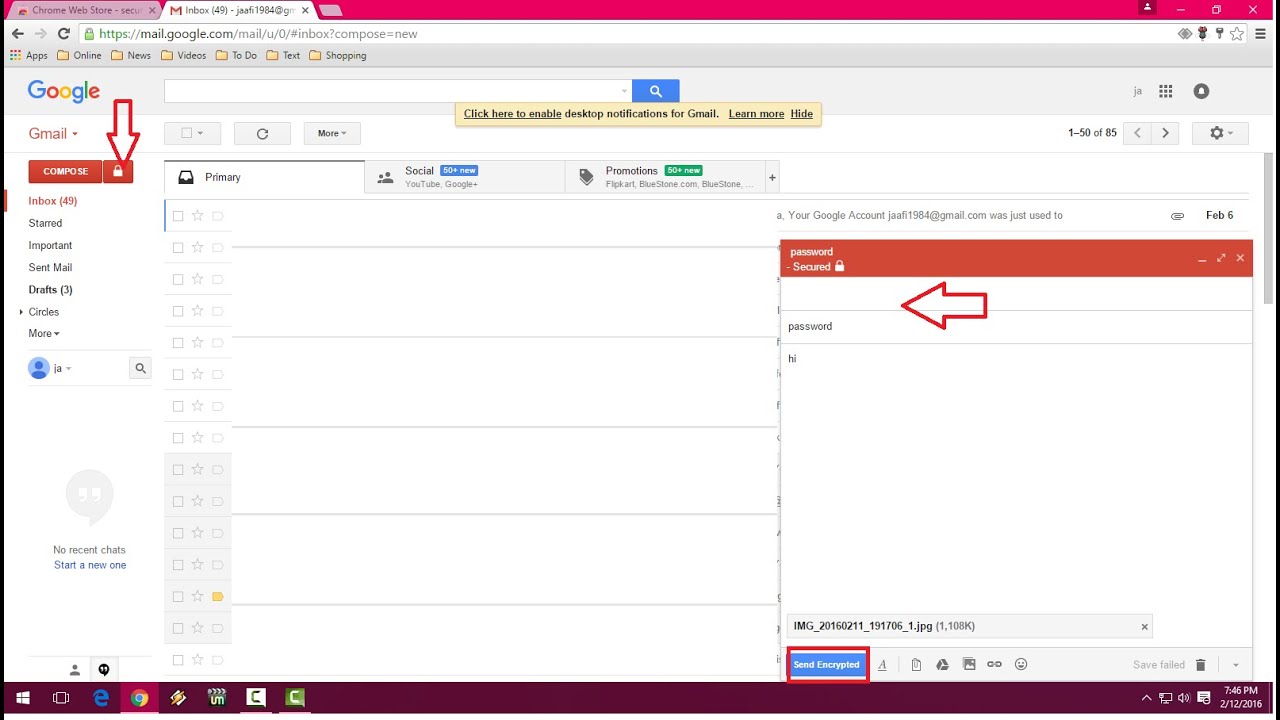1280x720 pixels.
Task: Insert files using Google Drive icon
Action: click(x=942, y=665)
